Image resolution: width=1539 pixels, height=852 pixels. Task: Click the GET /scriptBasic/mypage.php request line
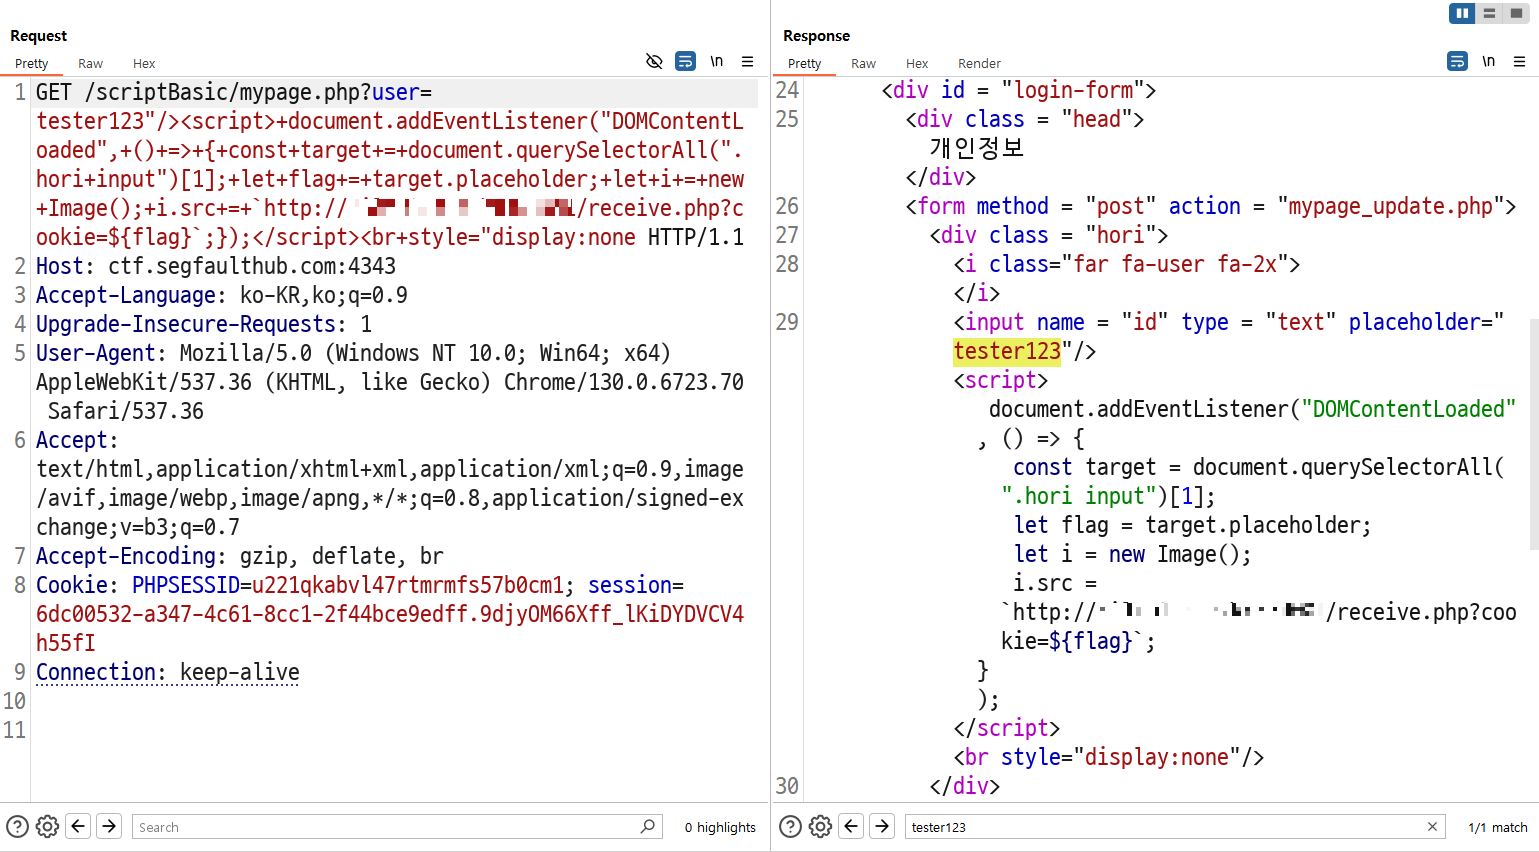tap(234, 92)
